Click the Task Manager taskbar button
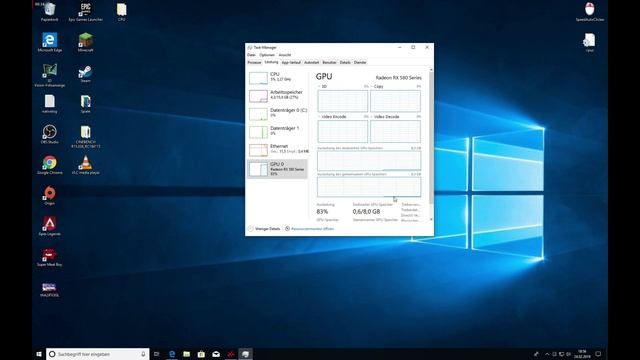 coord(245,354)
